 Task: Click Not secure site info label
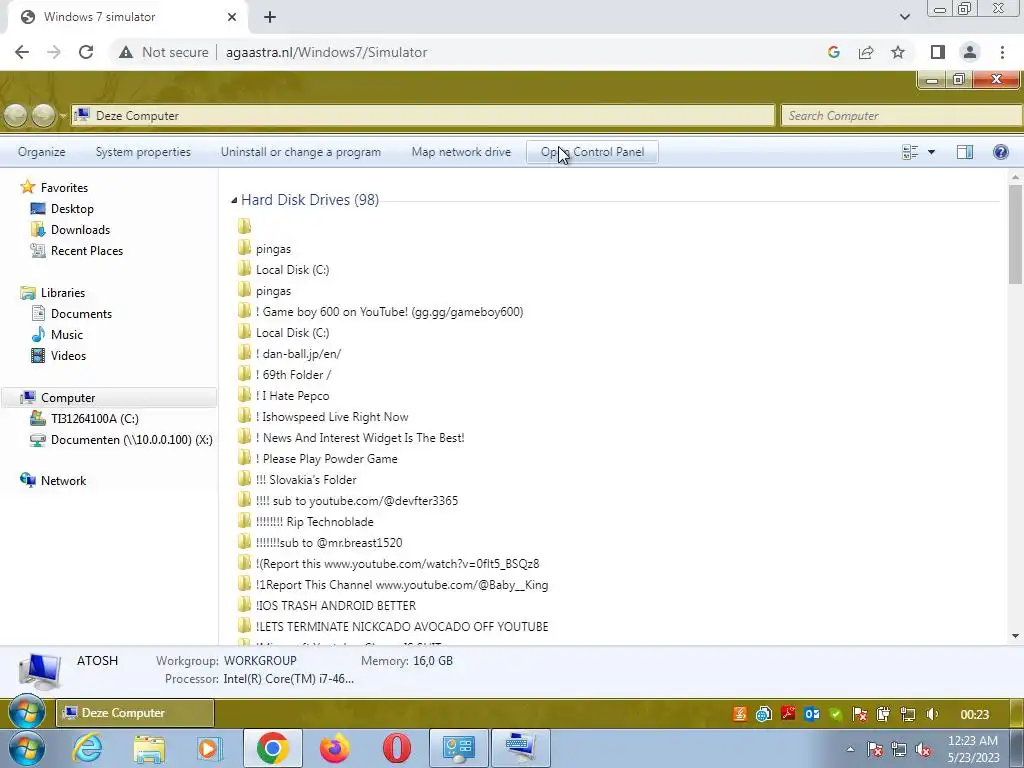pyautogui.click(x=163, y=52)
